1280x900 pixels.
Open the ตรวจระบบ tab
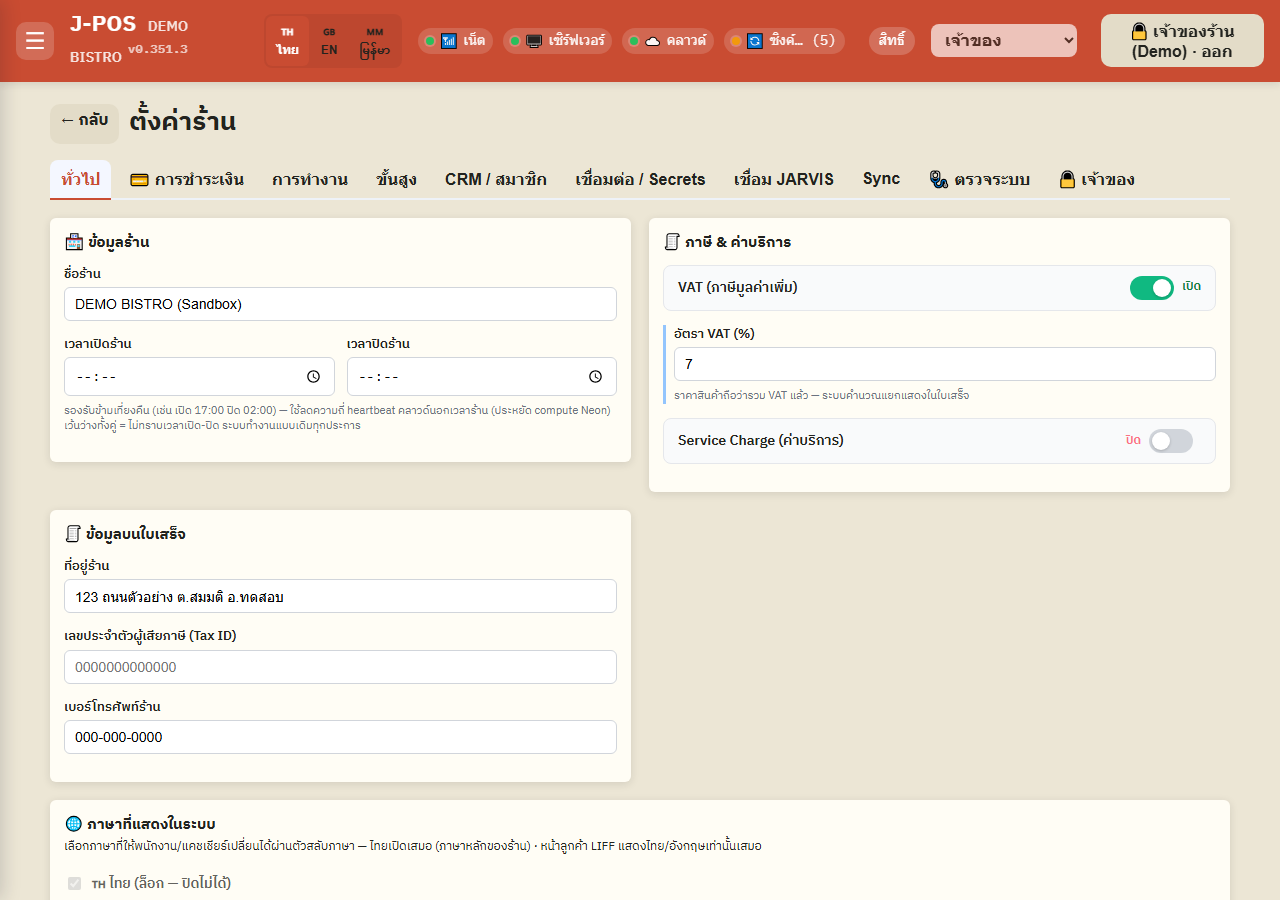click(x=980, y=180)
